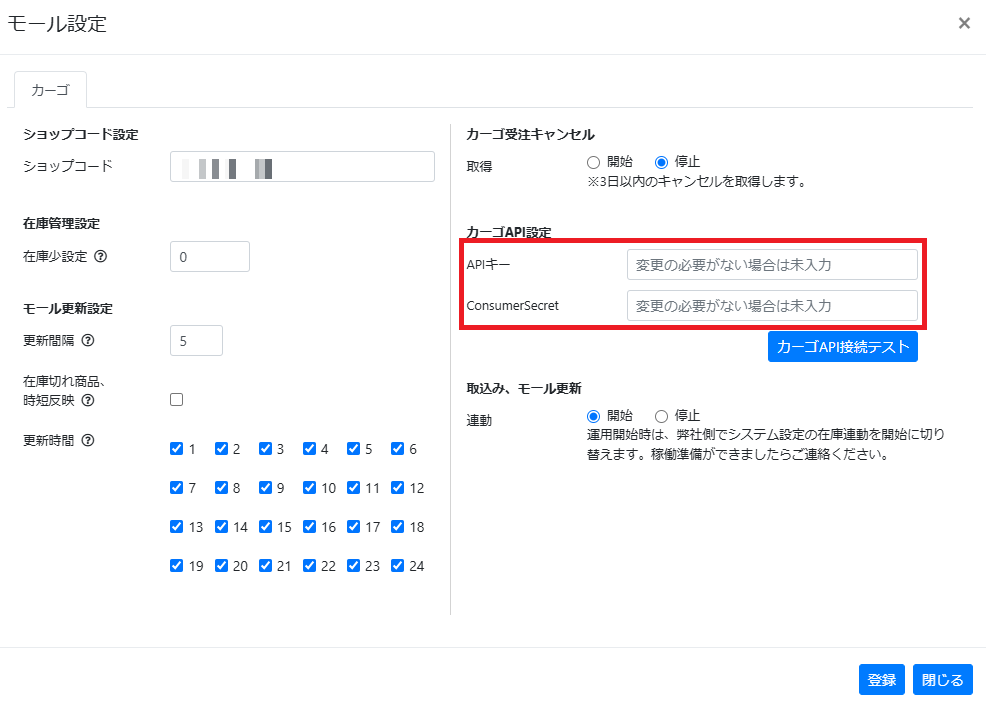Viewport: 986px width, 707px height.
Task: Open help icon next to 更新間隔
Action: [x=88, y=340]
